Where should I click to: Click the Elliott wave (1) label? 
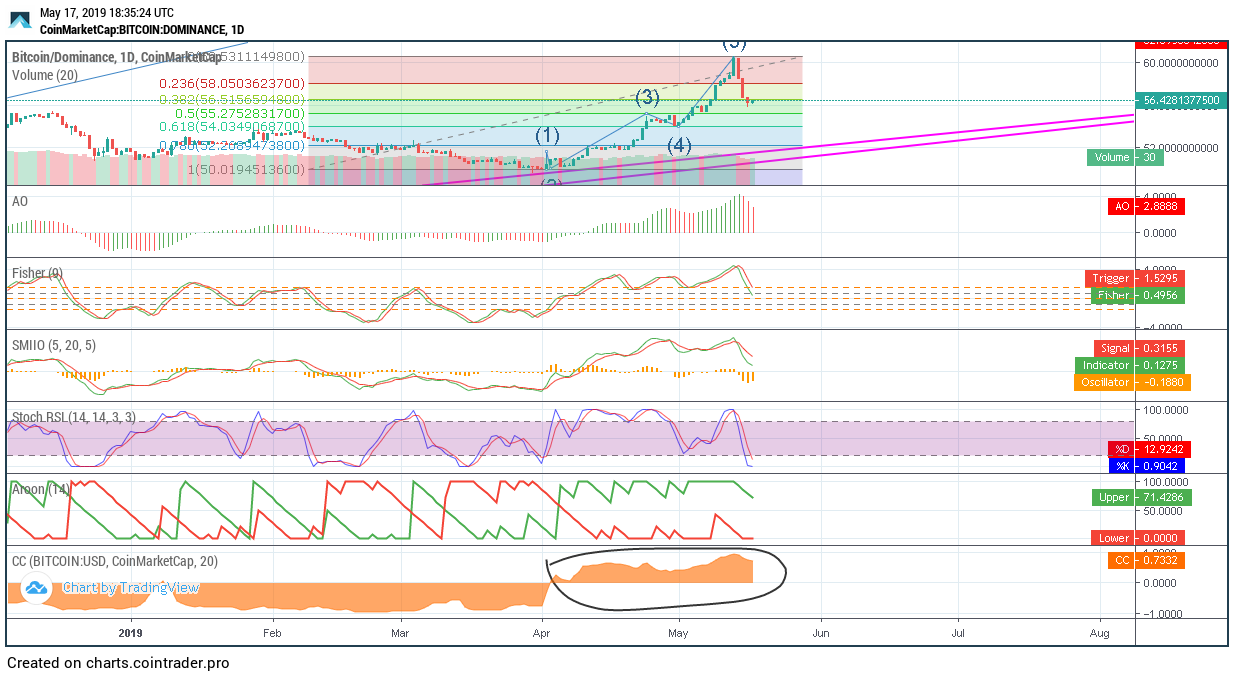[x=547, y=135]
